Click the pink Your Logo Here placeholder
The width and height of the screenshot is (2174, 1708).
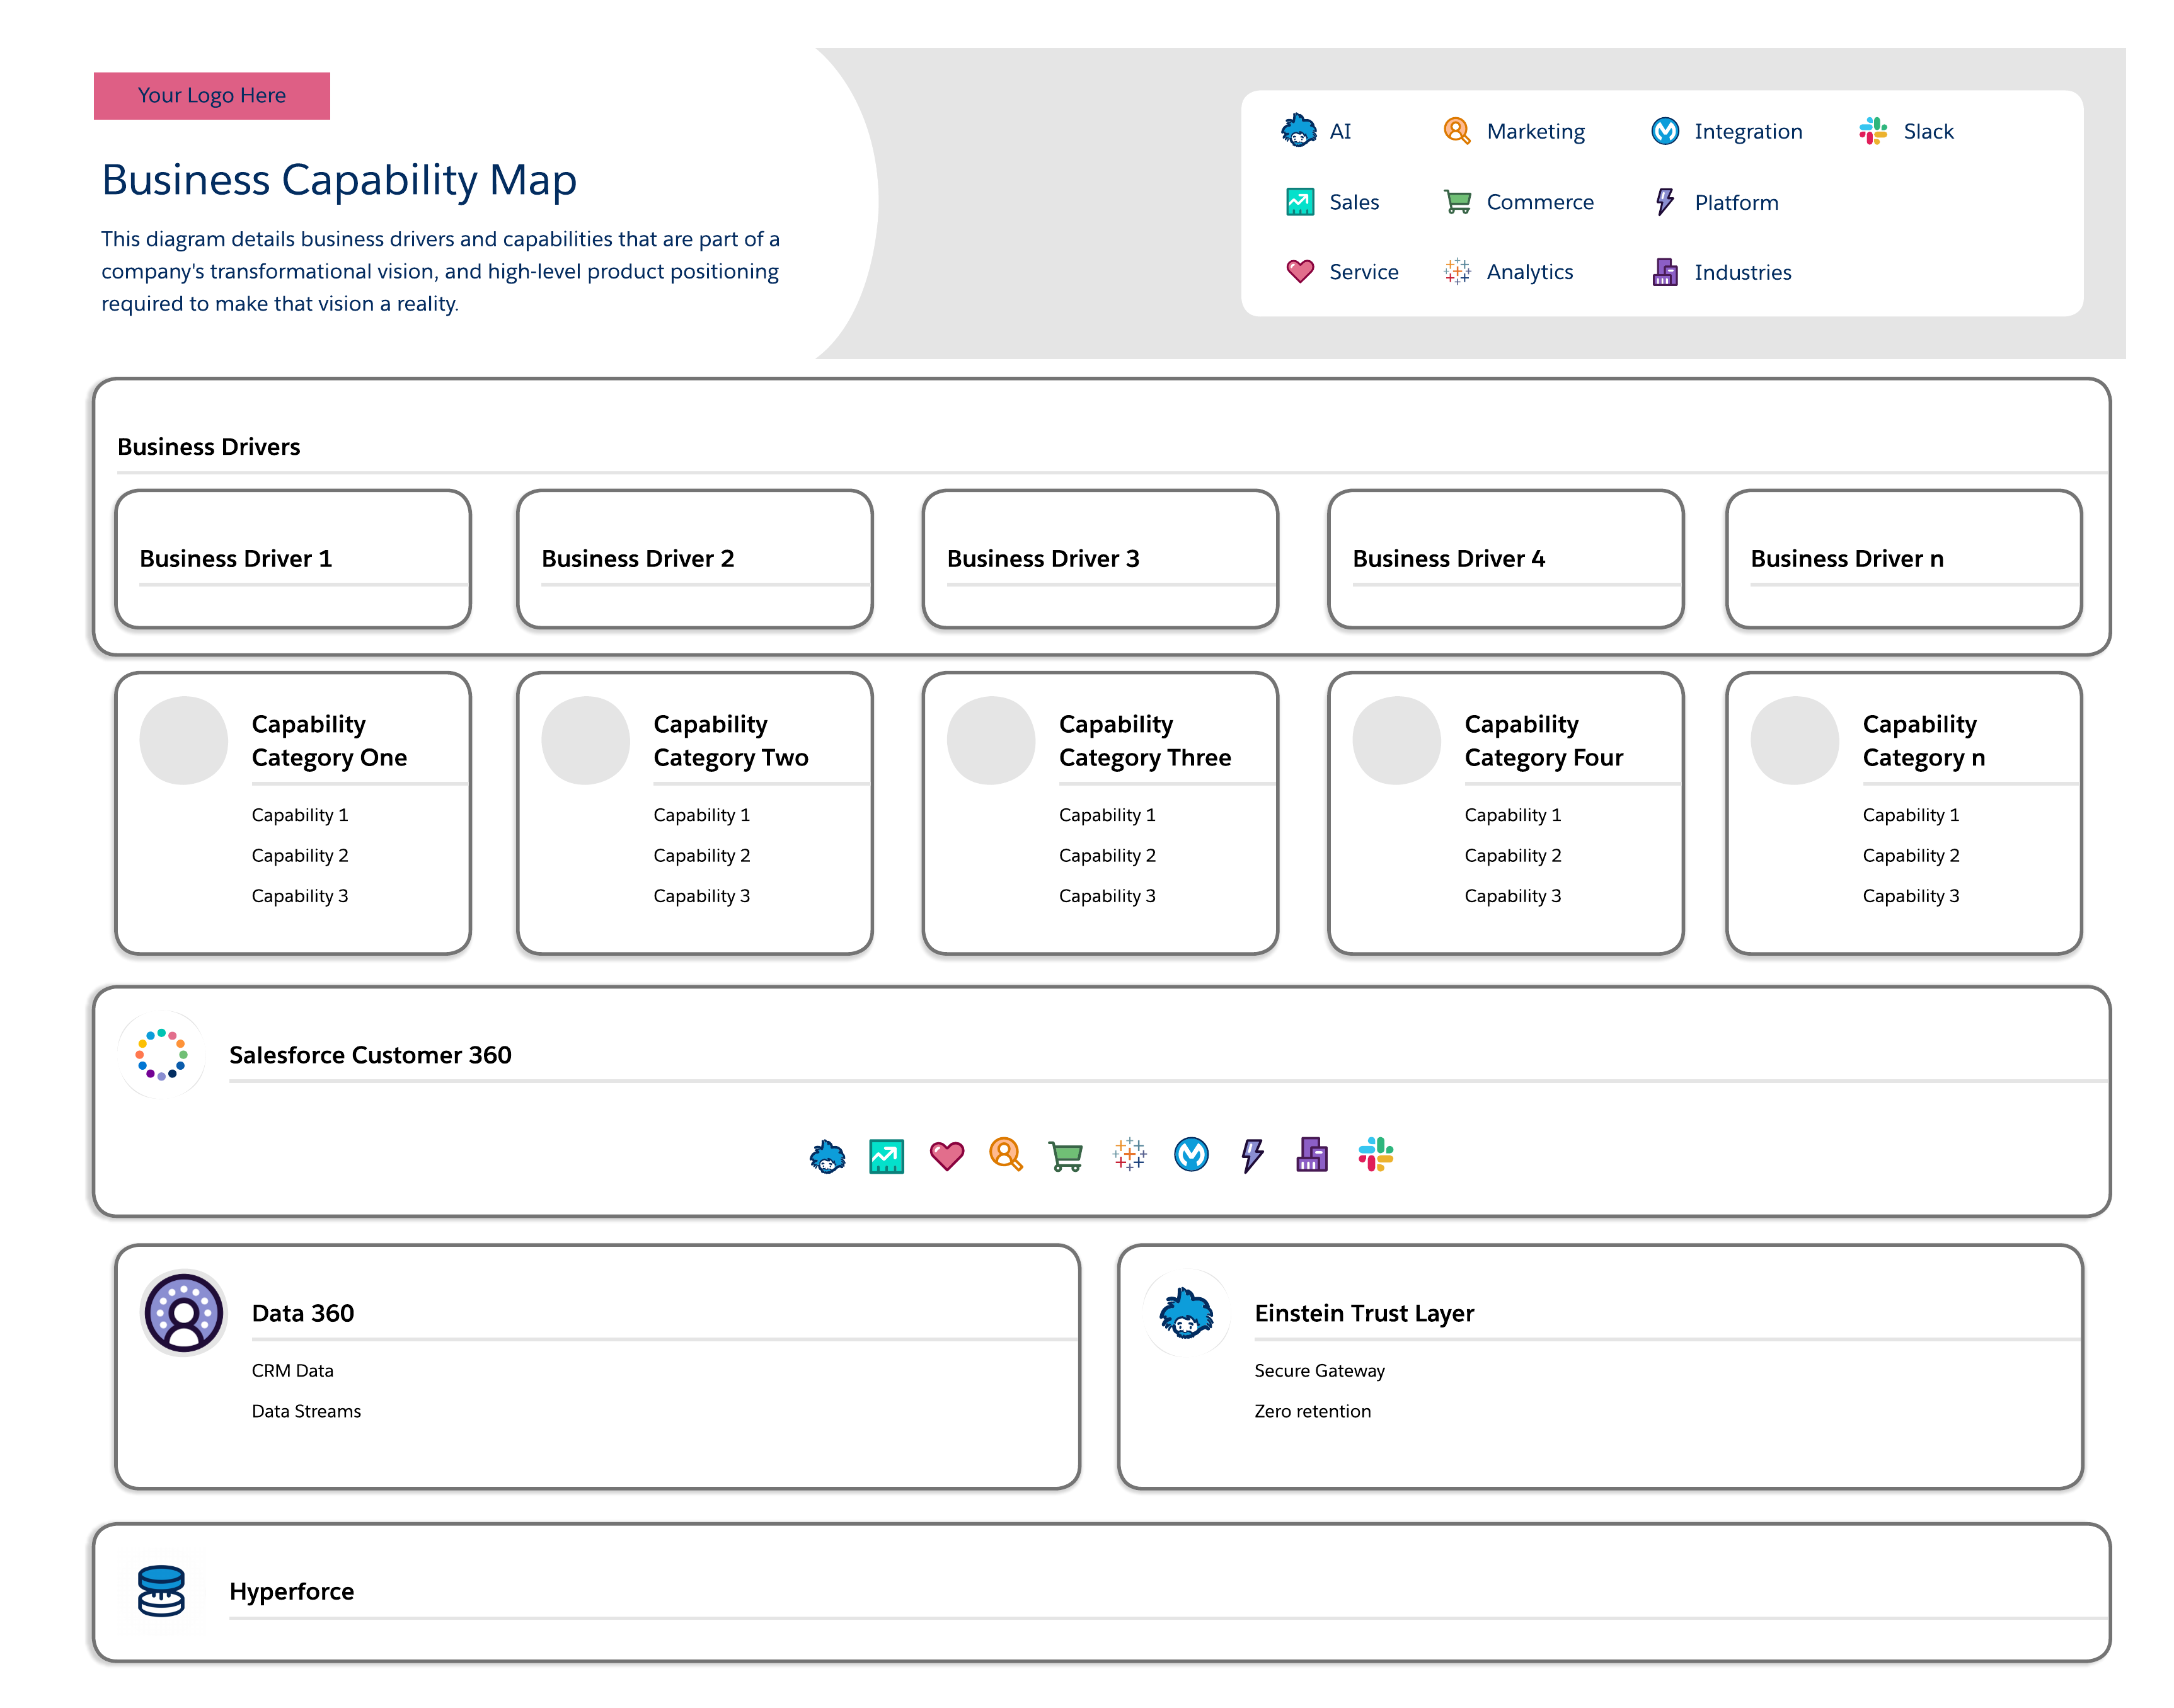(212, 96)
